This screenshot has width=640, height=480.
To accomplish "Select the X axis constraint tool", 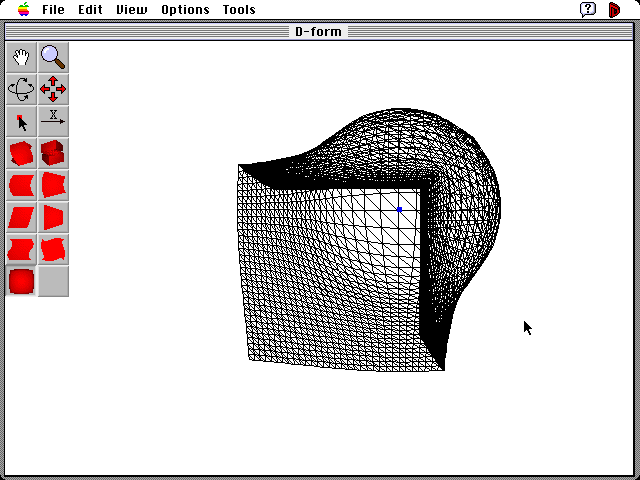I will 53,121.
